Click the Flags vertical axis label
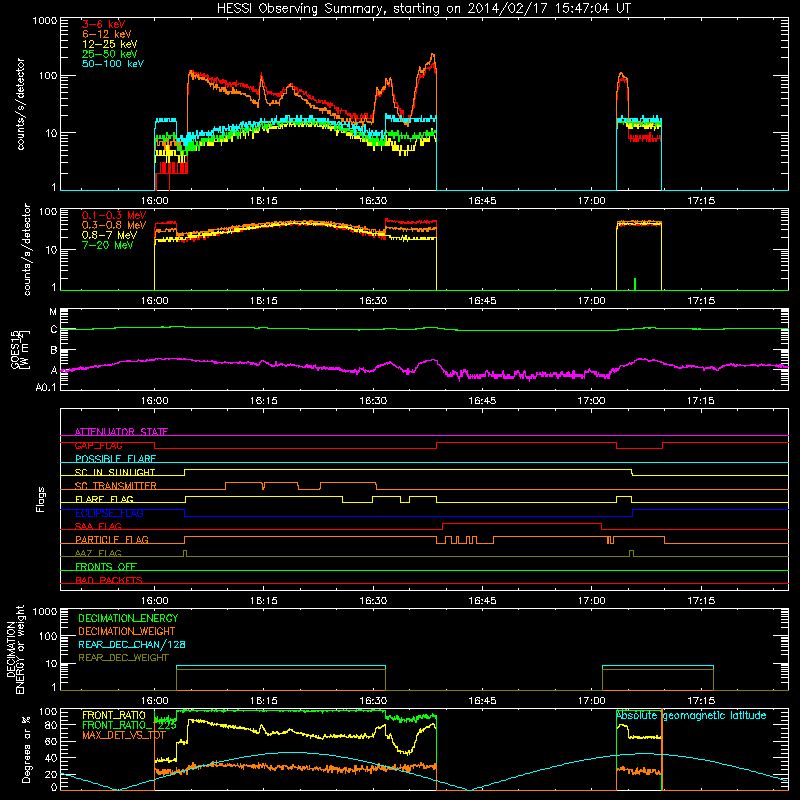Screen dimensions: 800x800 [x=41, y=499]
